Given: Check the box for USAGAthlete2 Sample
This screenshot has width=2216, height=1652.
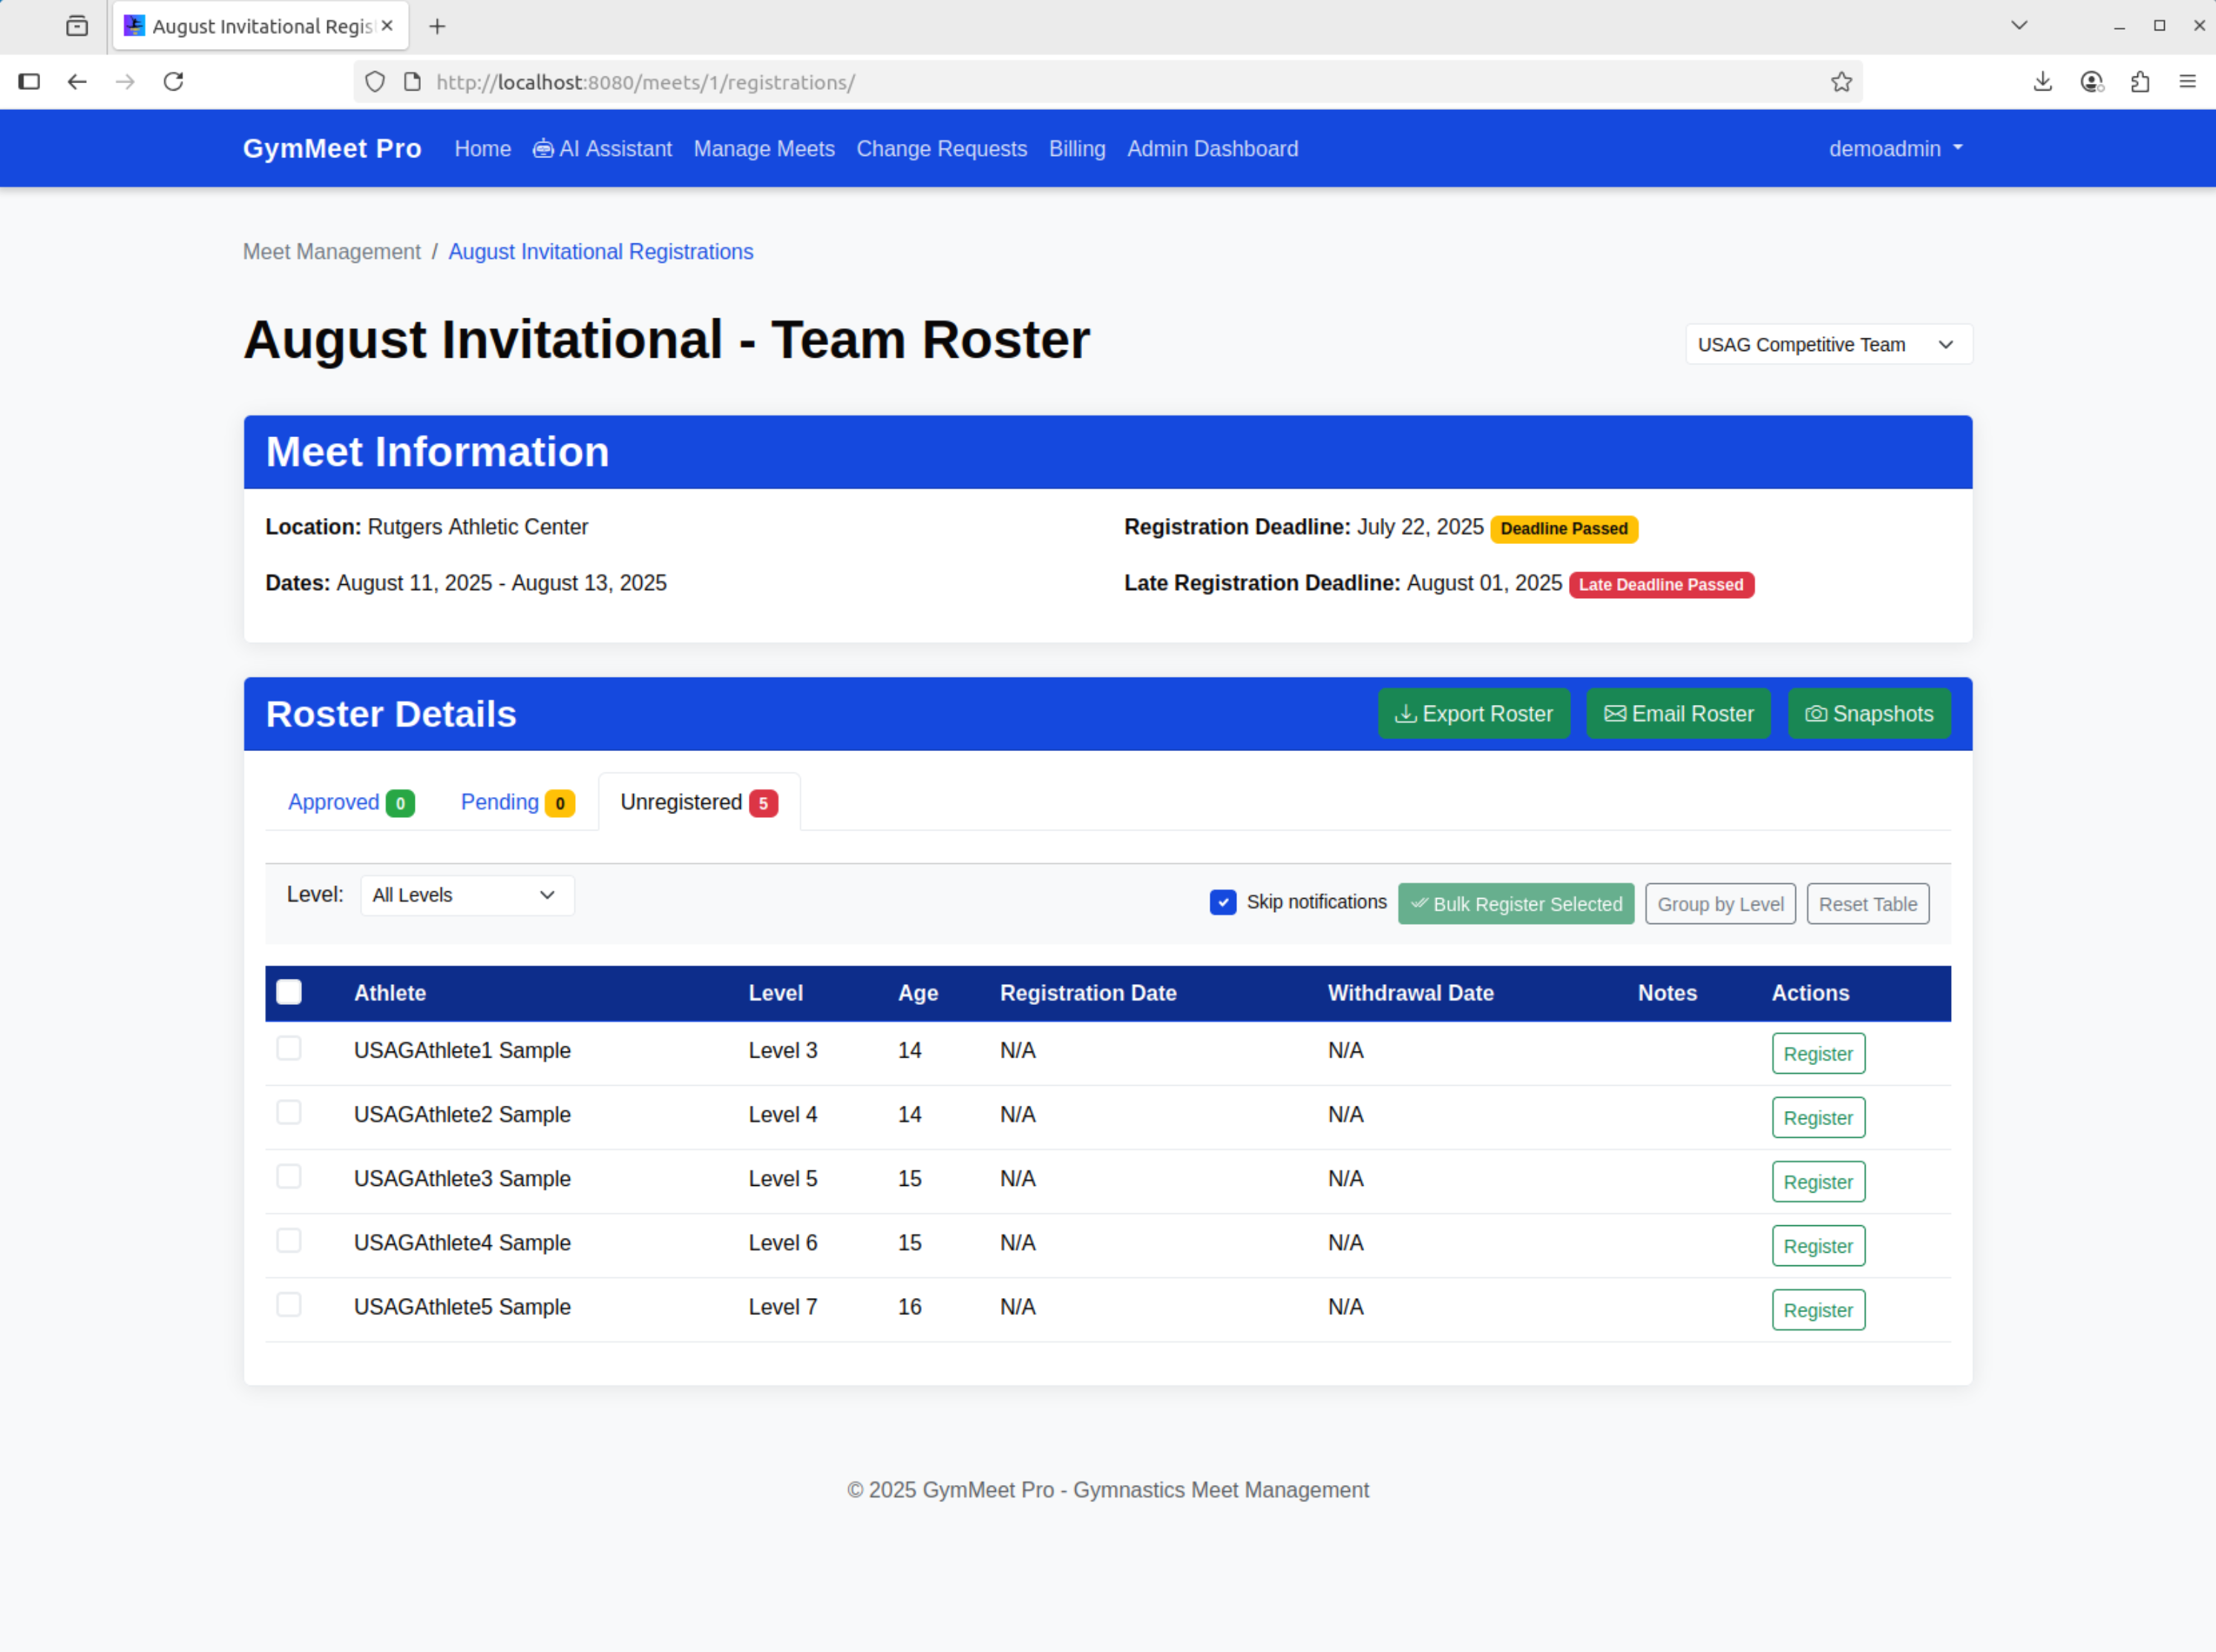Looking at the screenshot, I should click(289, 1112).
